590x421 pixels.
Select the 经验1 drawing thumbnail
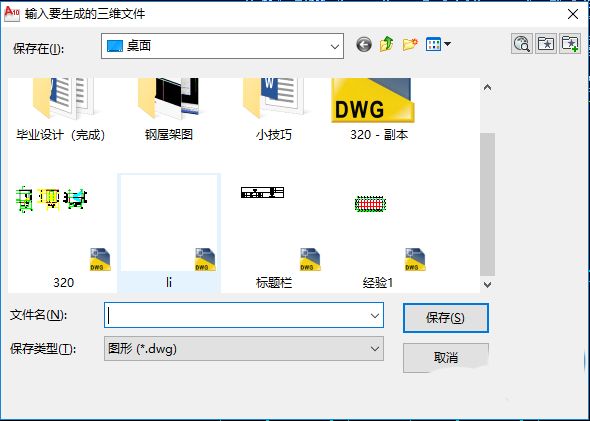370,204
